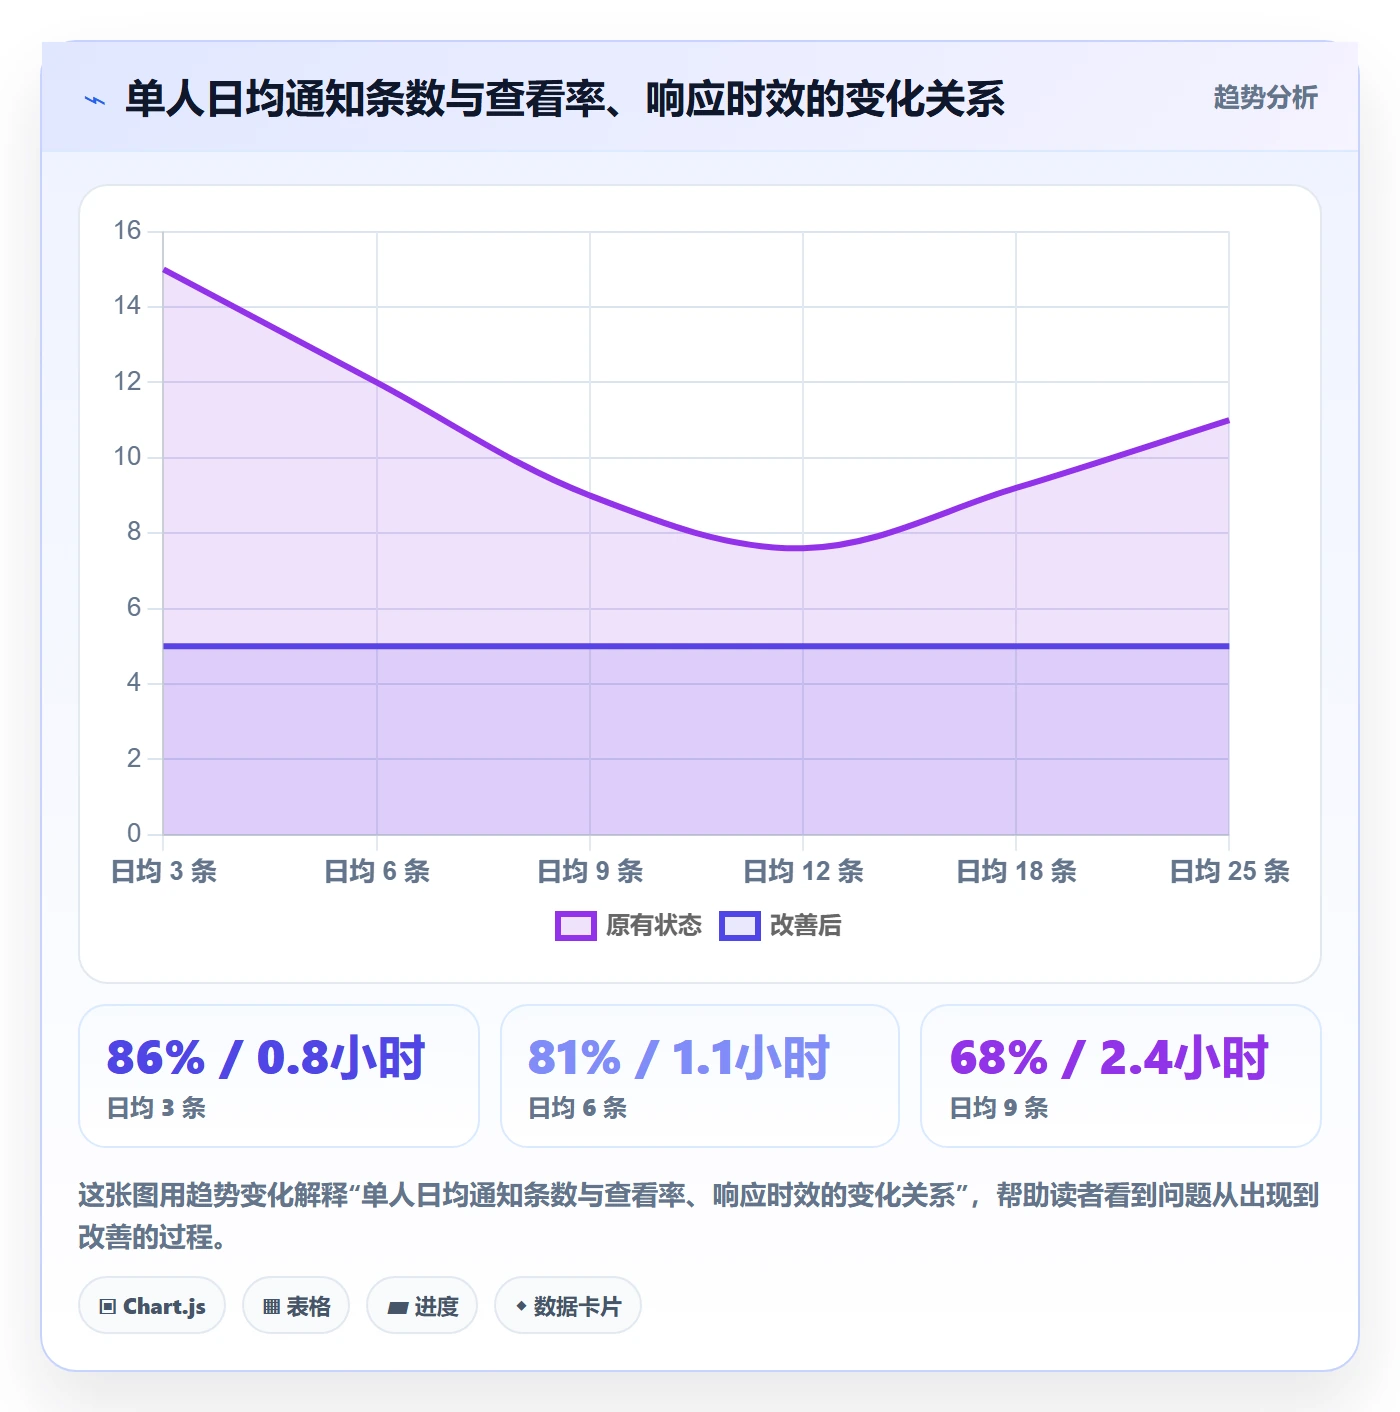Click the 日均 6 条 label under 81%
The width and height of the screenshot is (1400, 1412).
tap(577, 1108)
